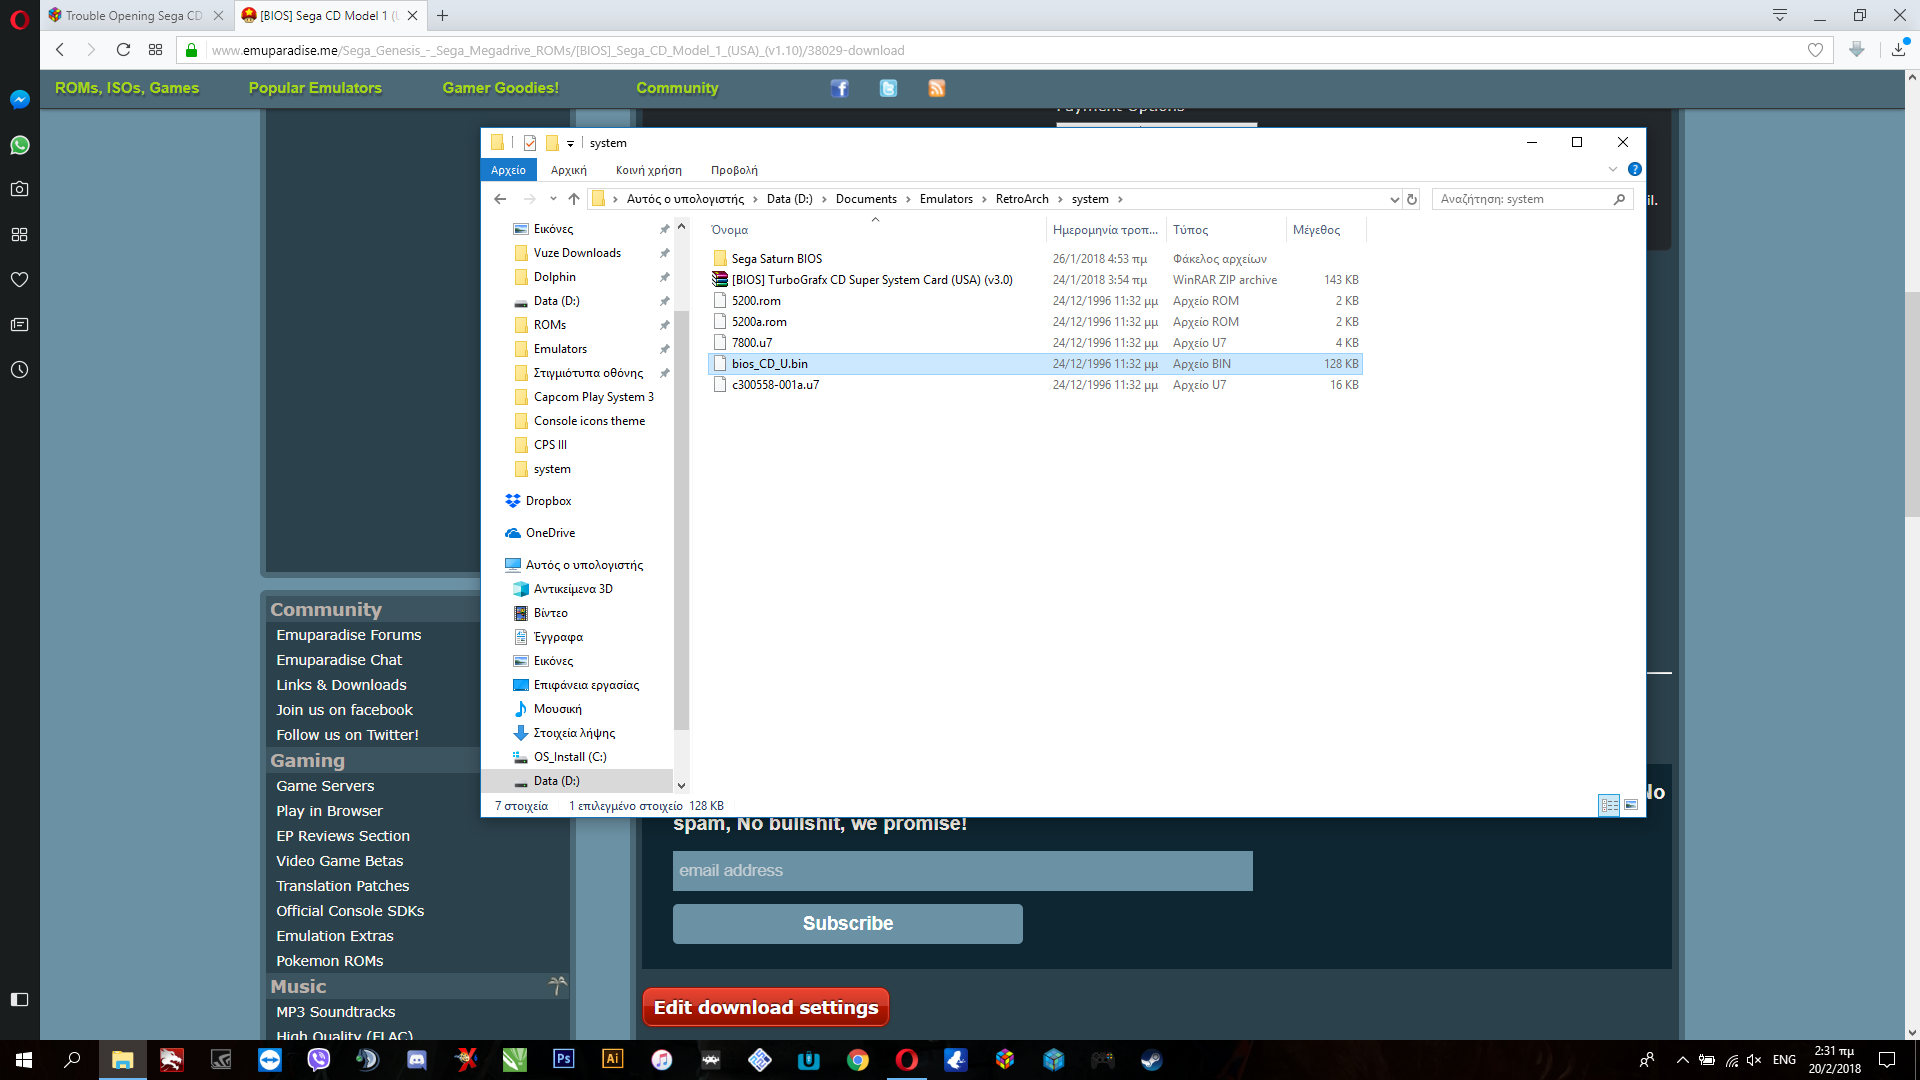
Task: Open quick access toolbar customize dropdown
Action: pyautogui.click(x=570, y=143)
